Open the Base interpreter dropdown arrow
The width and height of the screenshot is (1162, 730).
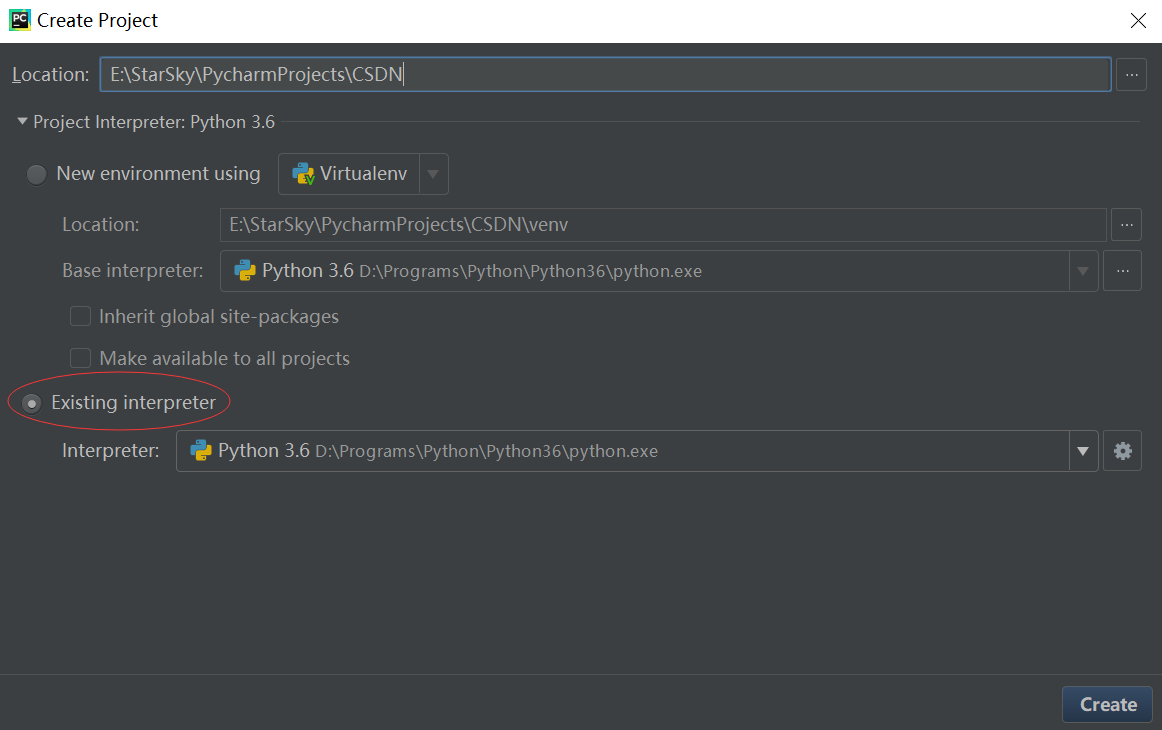1083,271
